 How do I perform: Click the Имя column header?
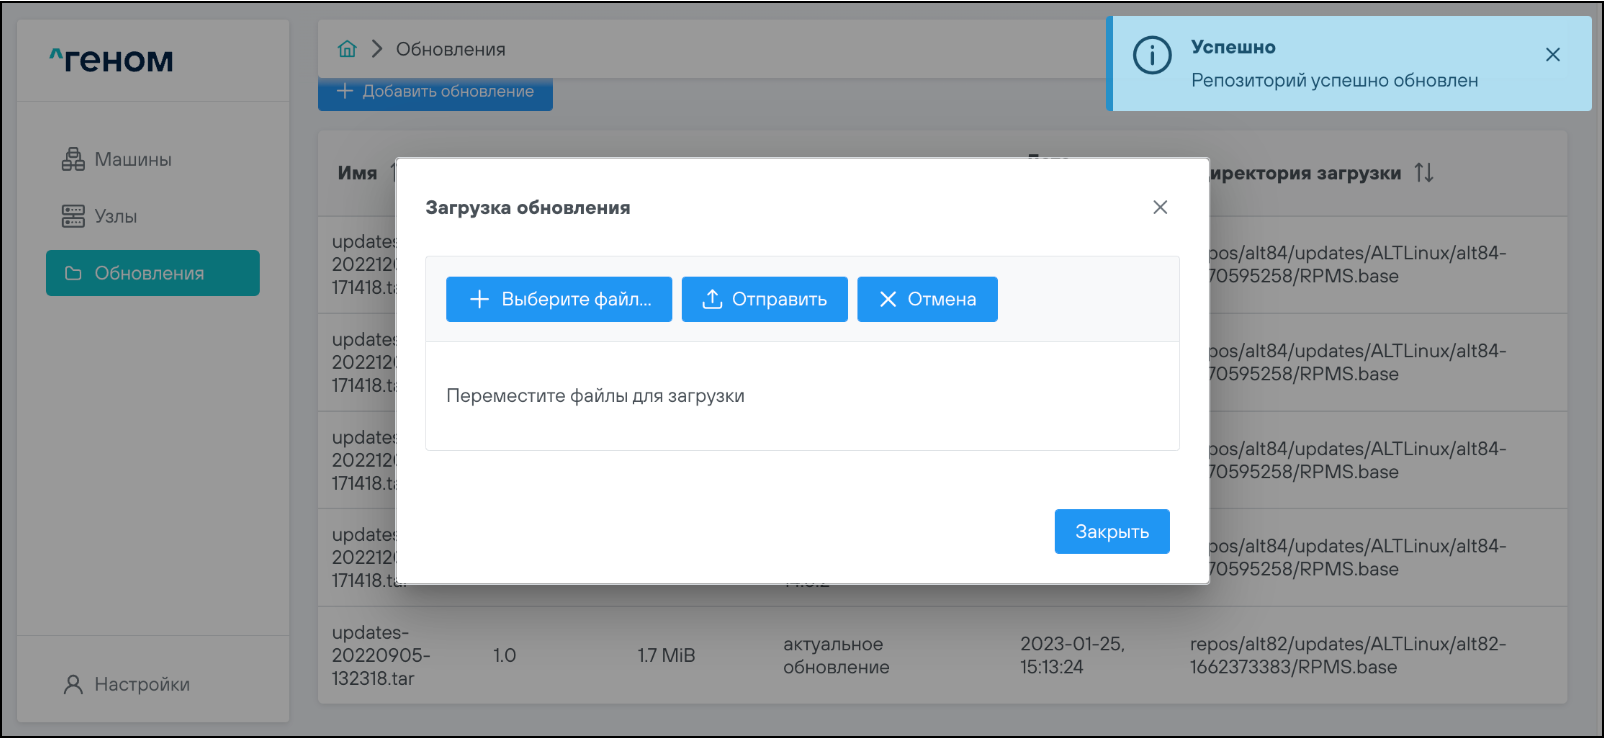(357, 173)
